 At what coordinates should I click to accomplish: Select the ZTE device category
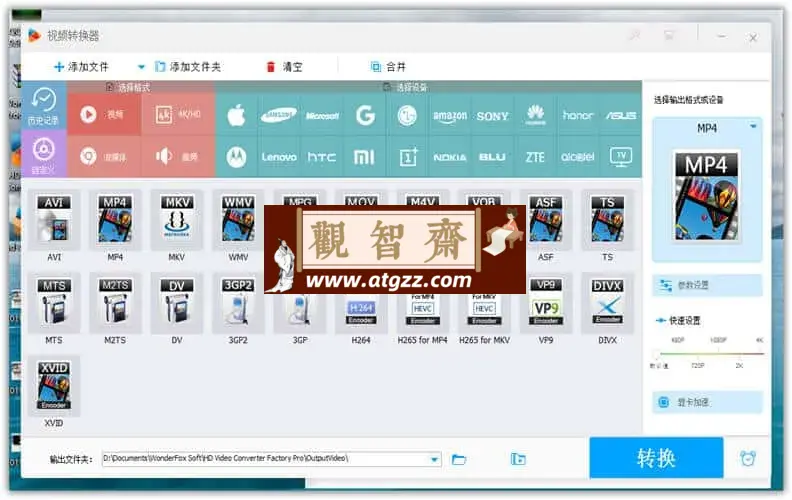535,157
